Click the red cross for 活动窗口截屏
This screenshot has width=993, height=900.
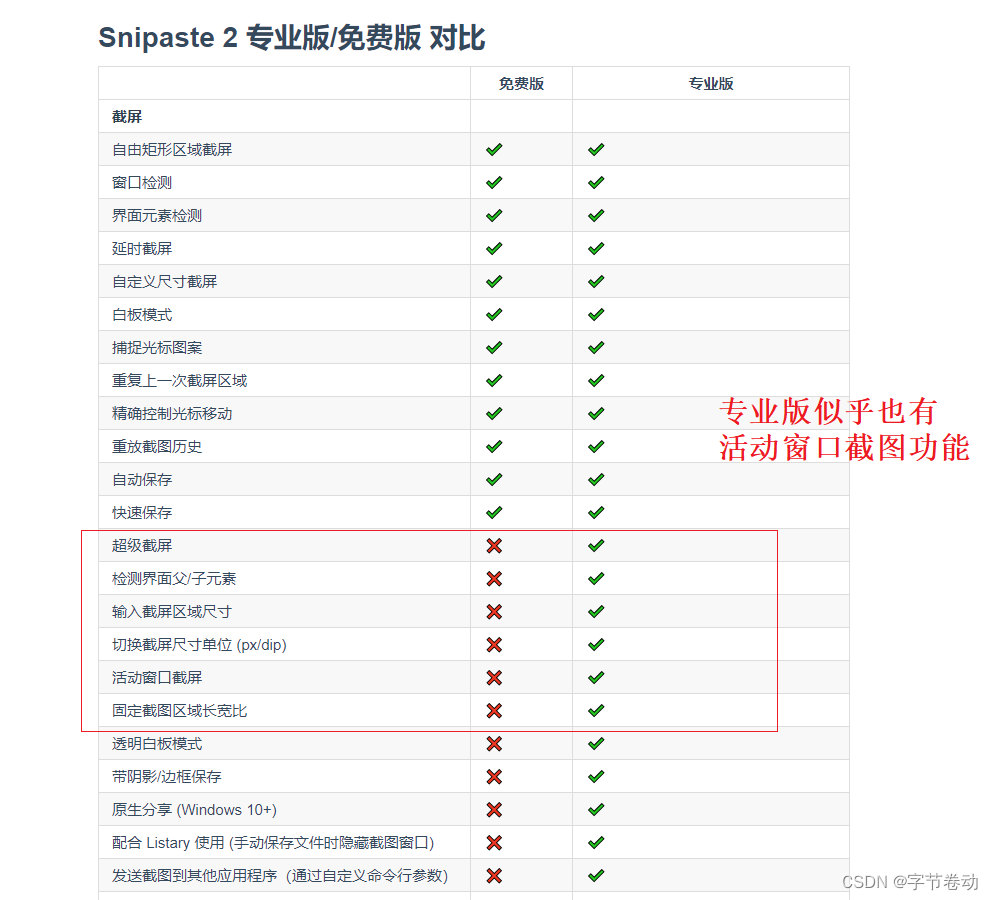(x=494, y=678)
